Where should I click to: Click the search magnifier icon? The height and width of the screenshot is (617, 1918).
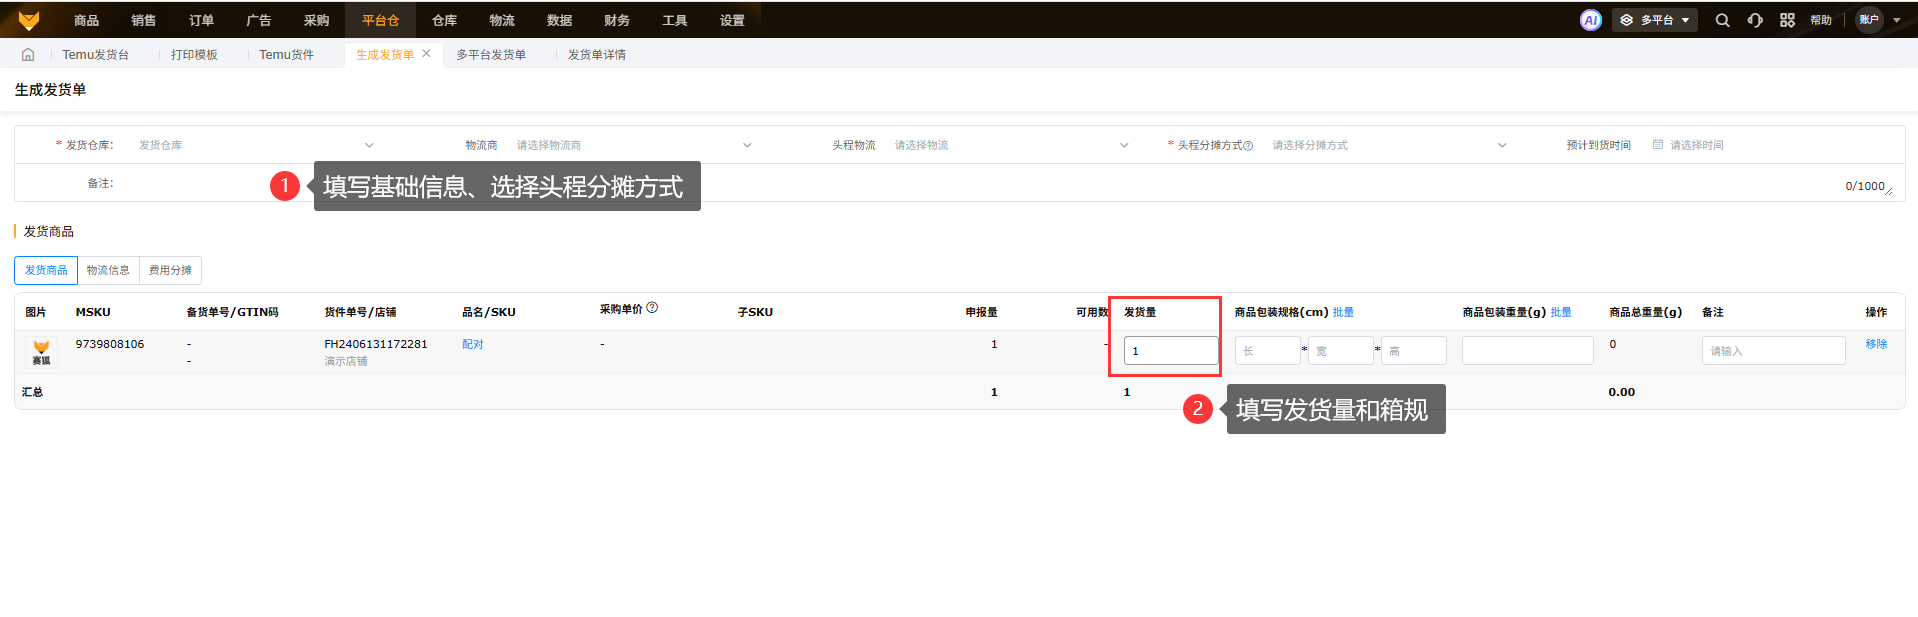1722,20
